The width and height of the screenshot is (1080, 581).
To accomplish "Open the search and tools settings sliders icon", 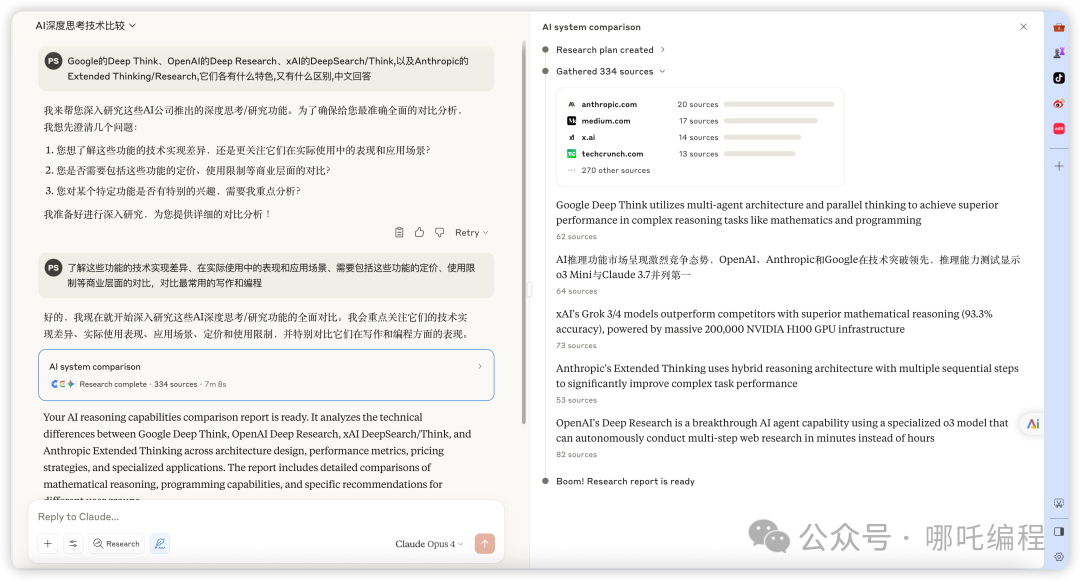I will (x=73, y=543).
